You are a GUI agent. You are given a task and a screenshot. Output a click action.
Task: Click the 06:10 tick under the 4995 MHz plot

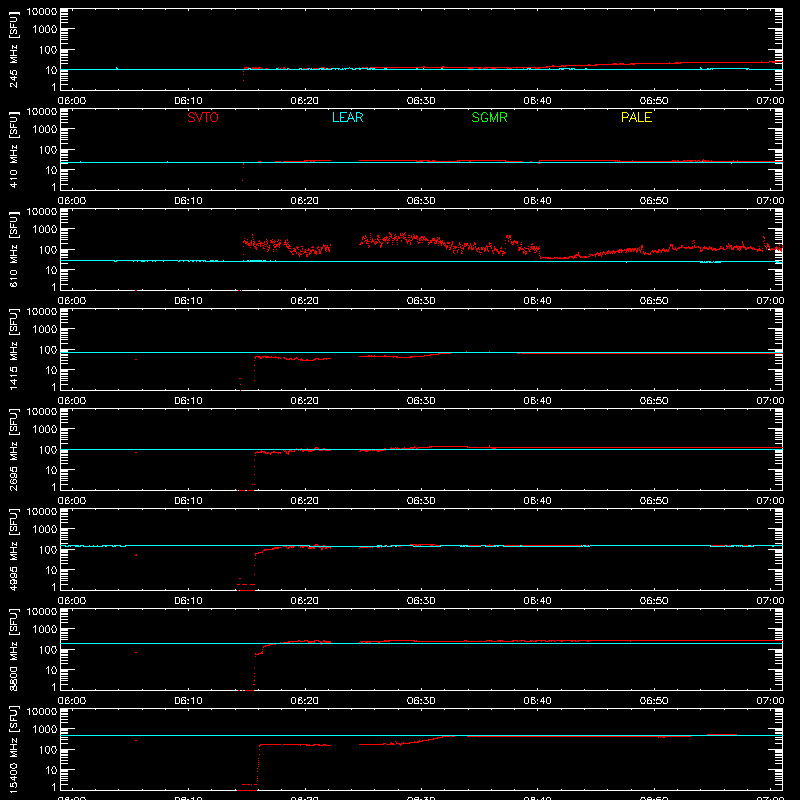pos(188,601)
